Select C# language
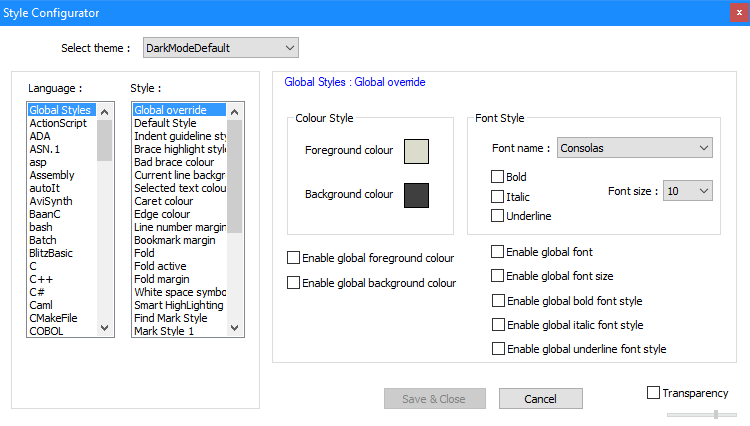Viewport: 750px width, 426px height. (x=62, y=292)
